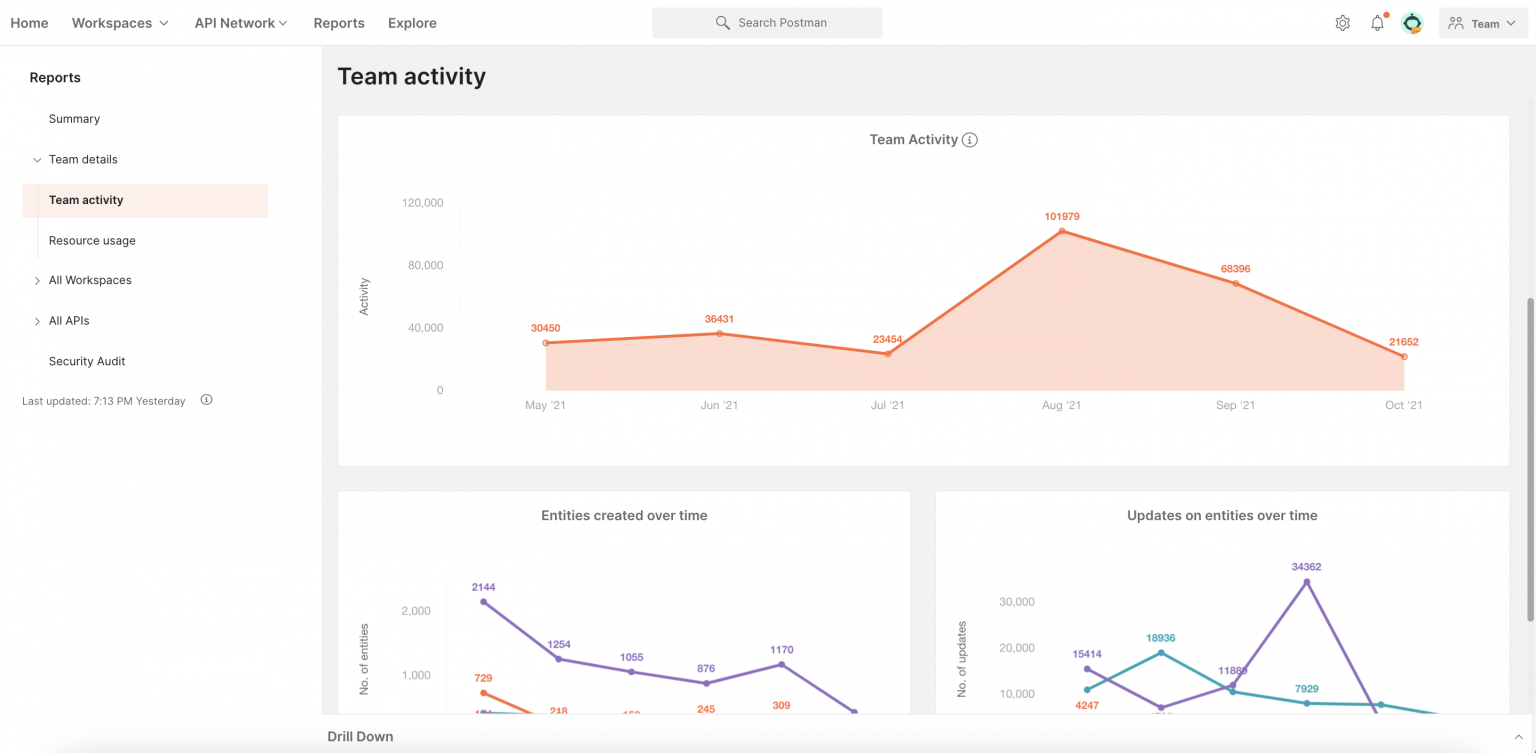
Task: Click the Oct '21 data point 21652
Action: pyautogui.click(x=1404, y=357)
